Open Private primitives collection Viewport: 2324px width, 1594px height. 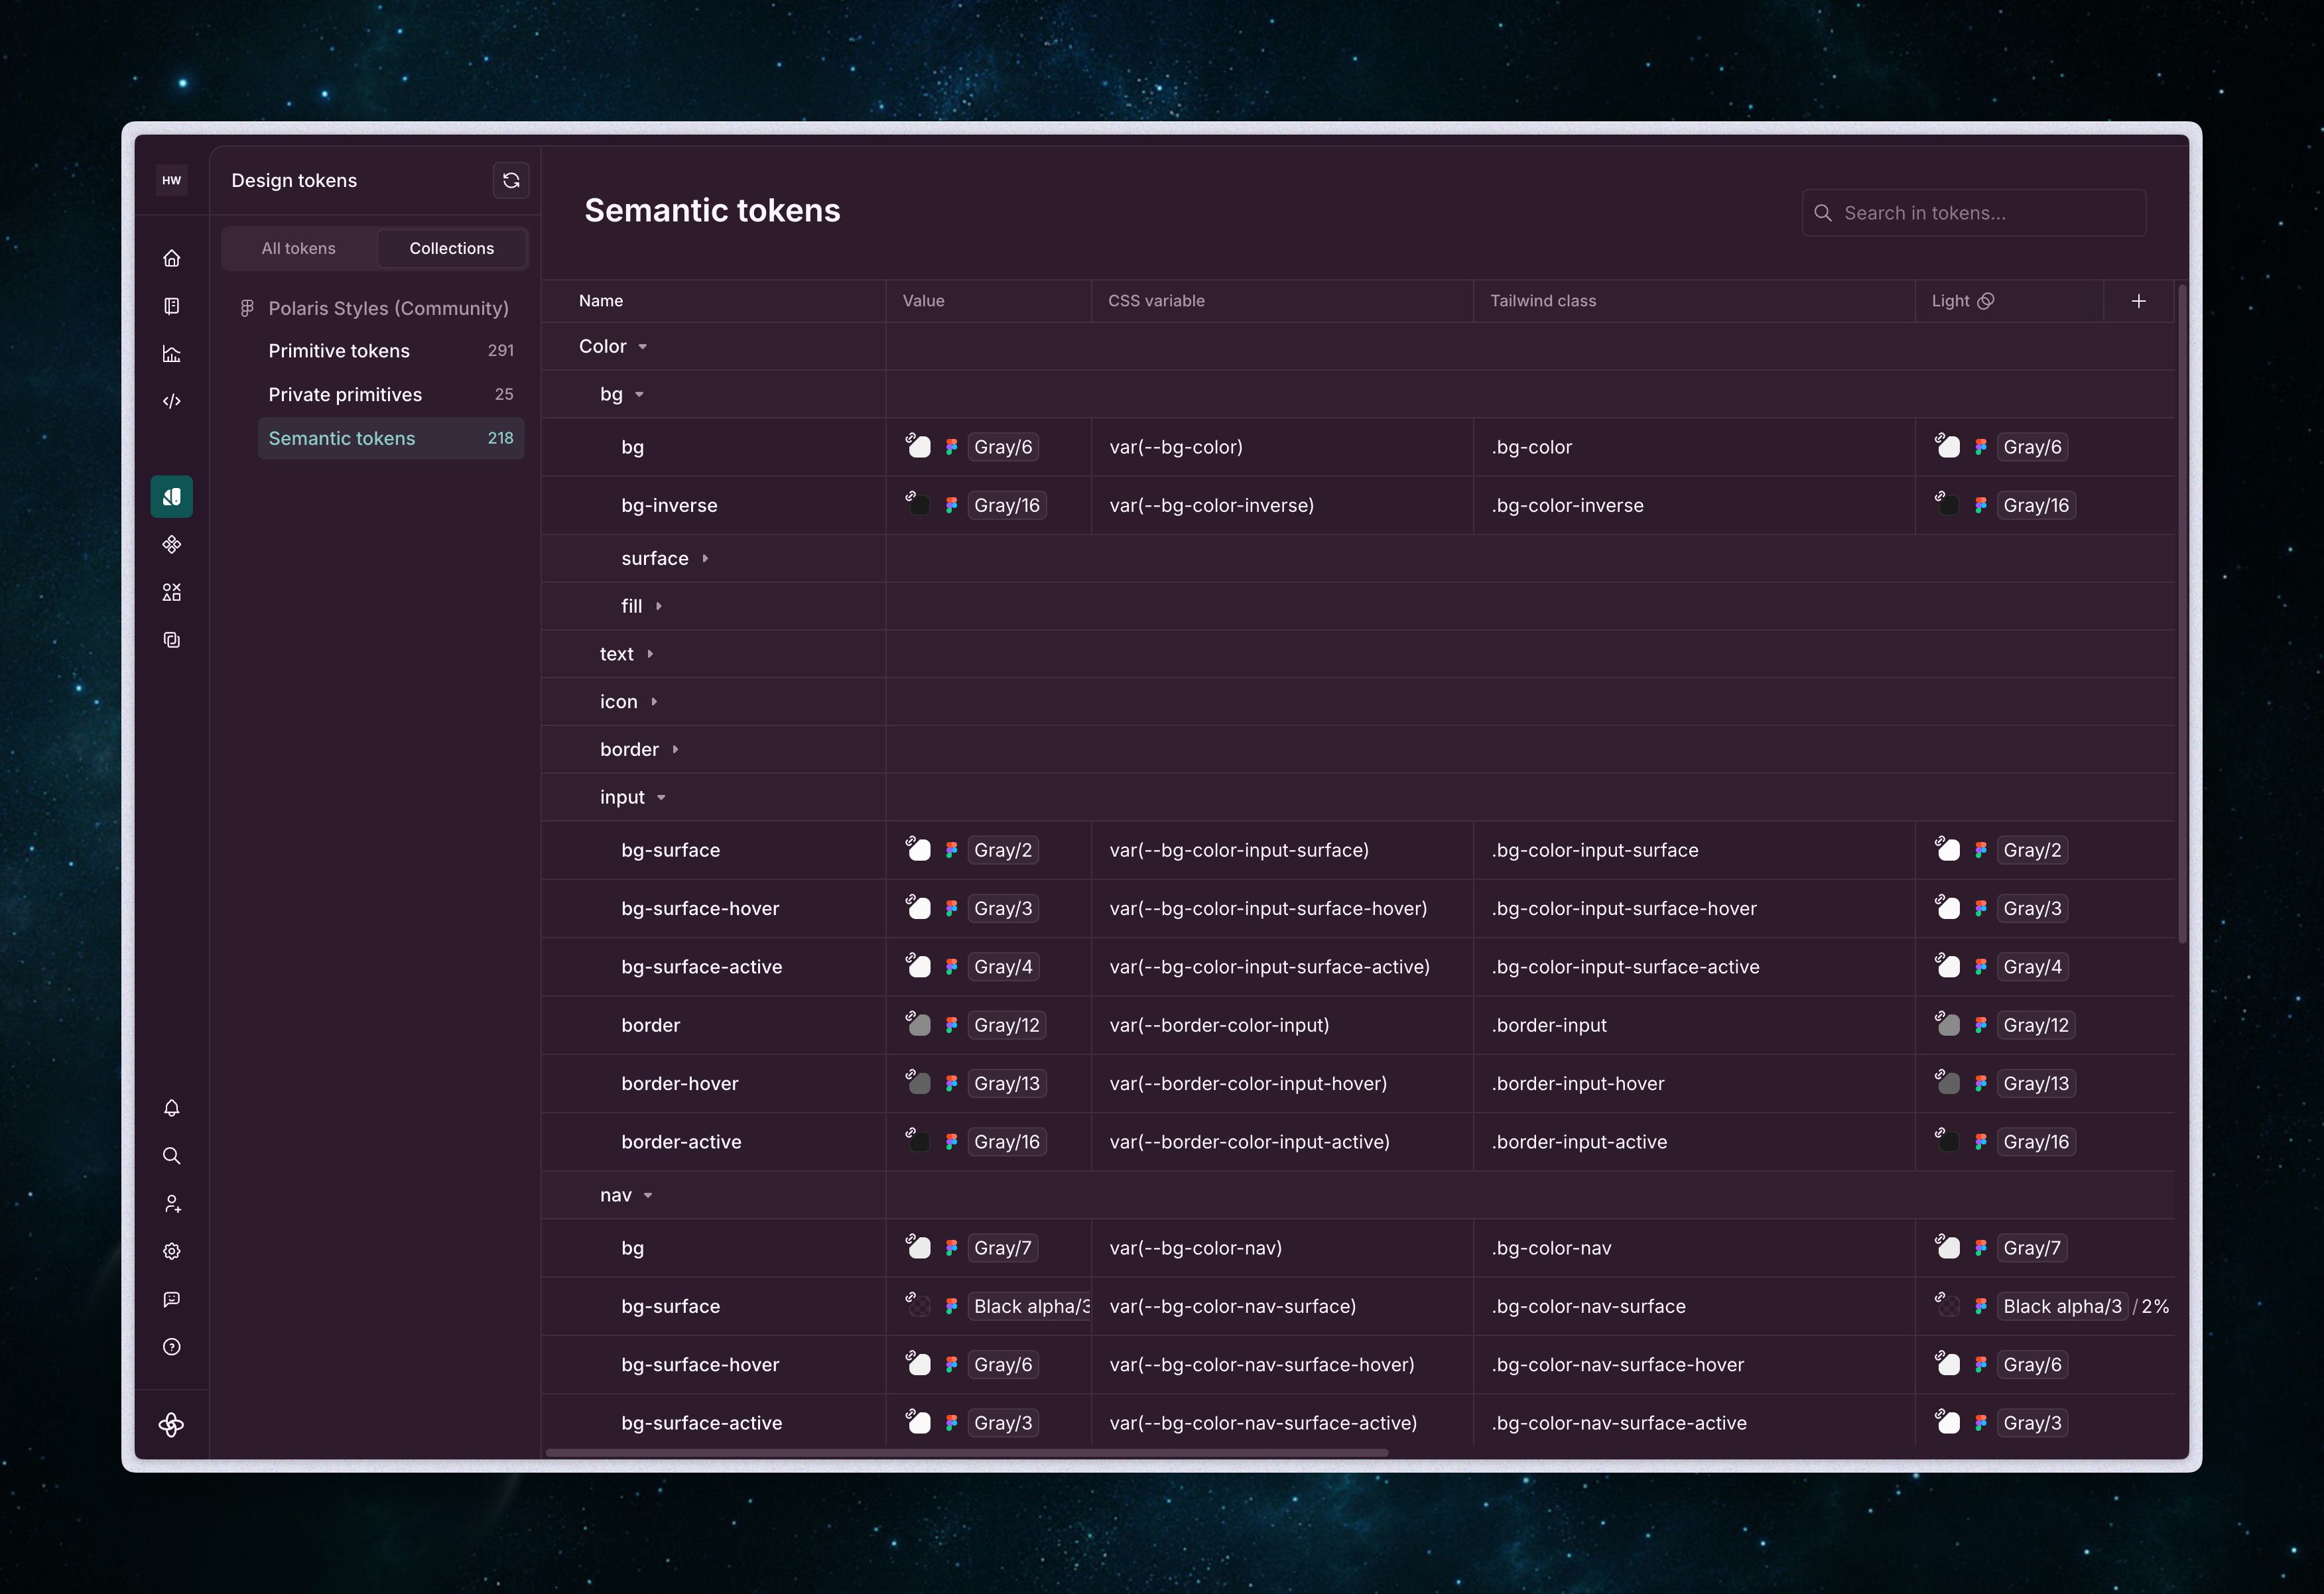click(345, 395)
